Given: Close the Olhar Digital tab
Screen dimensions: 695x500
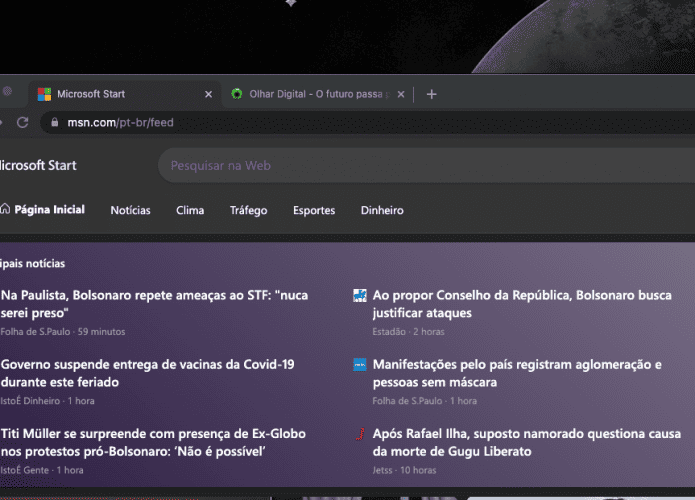Looking at the screenshot, I should [401, 94].
